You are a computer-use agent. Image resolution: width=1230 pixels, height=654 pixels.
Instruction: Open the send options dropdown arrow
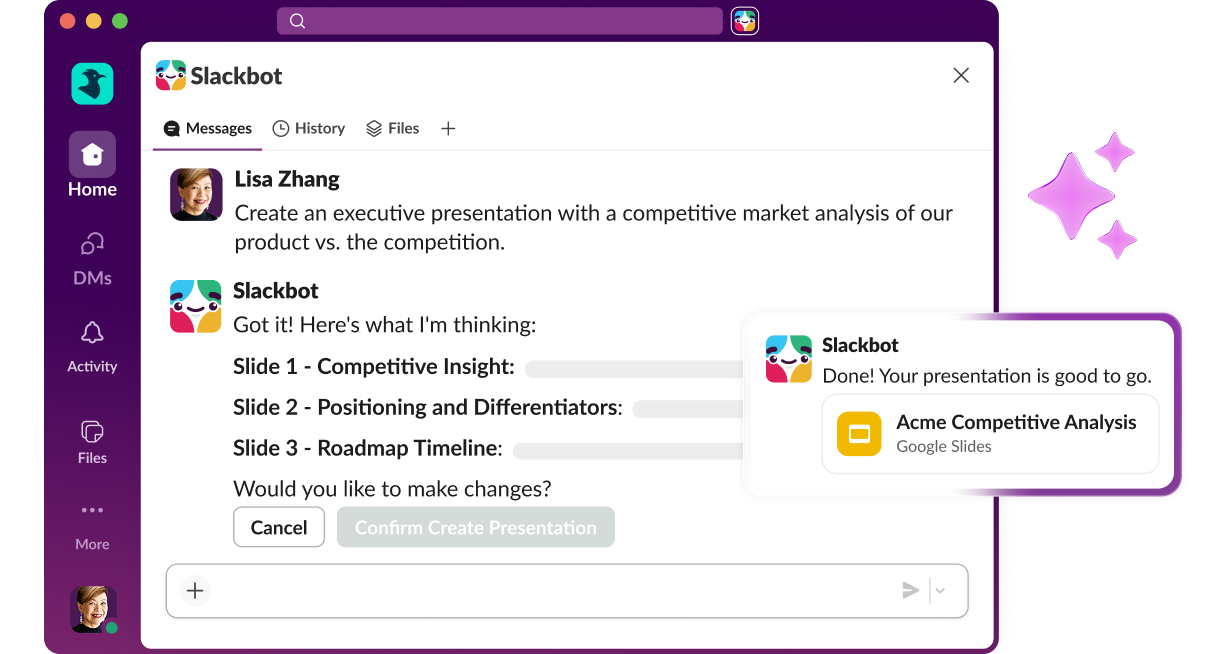[940, 590]
